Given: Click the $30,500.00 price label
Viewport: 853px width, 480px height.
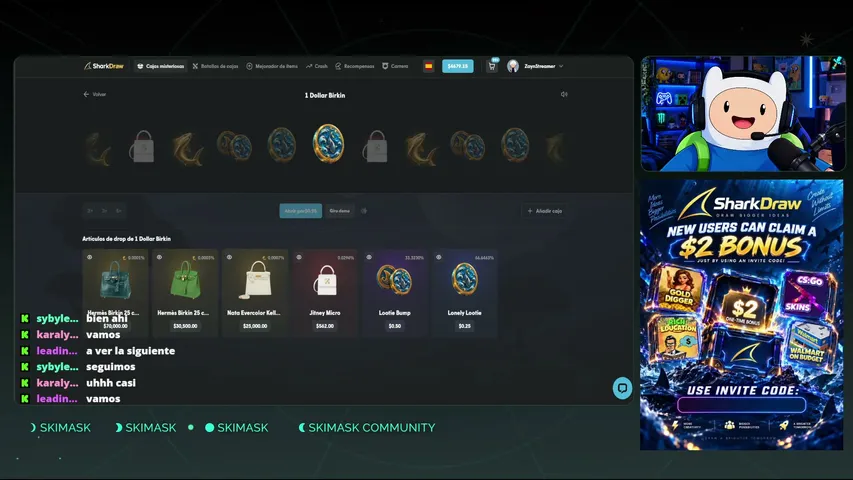Looking at the screenshot, I should (185, 326).
